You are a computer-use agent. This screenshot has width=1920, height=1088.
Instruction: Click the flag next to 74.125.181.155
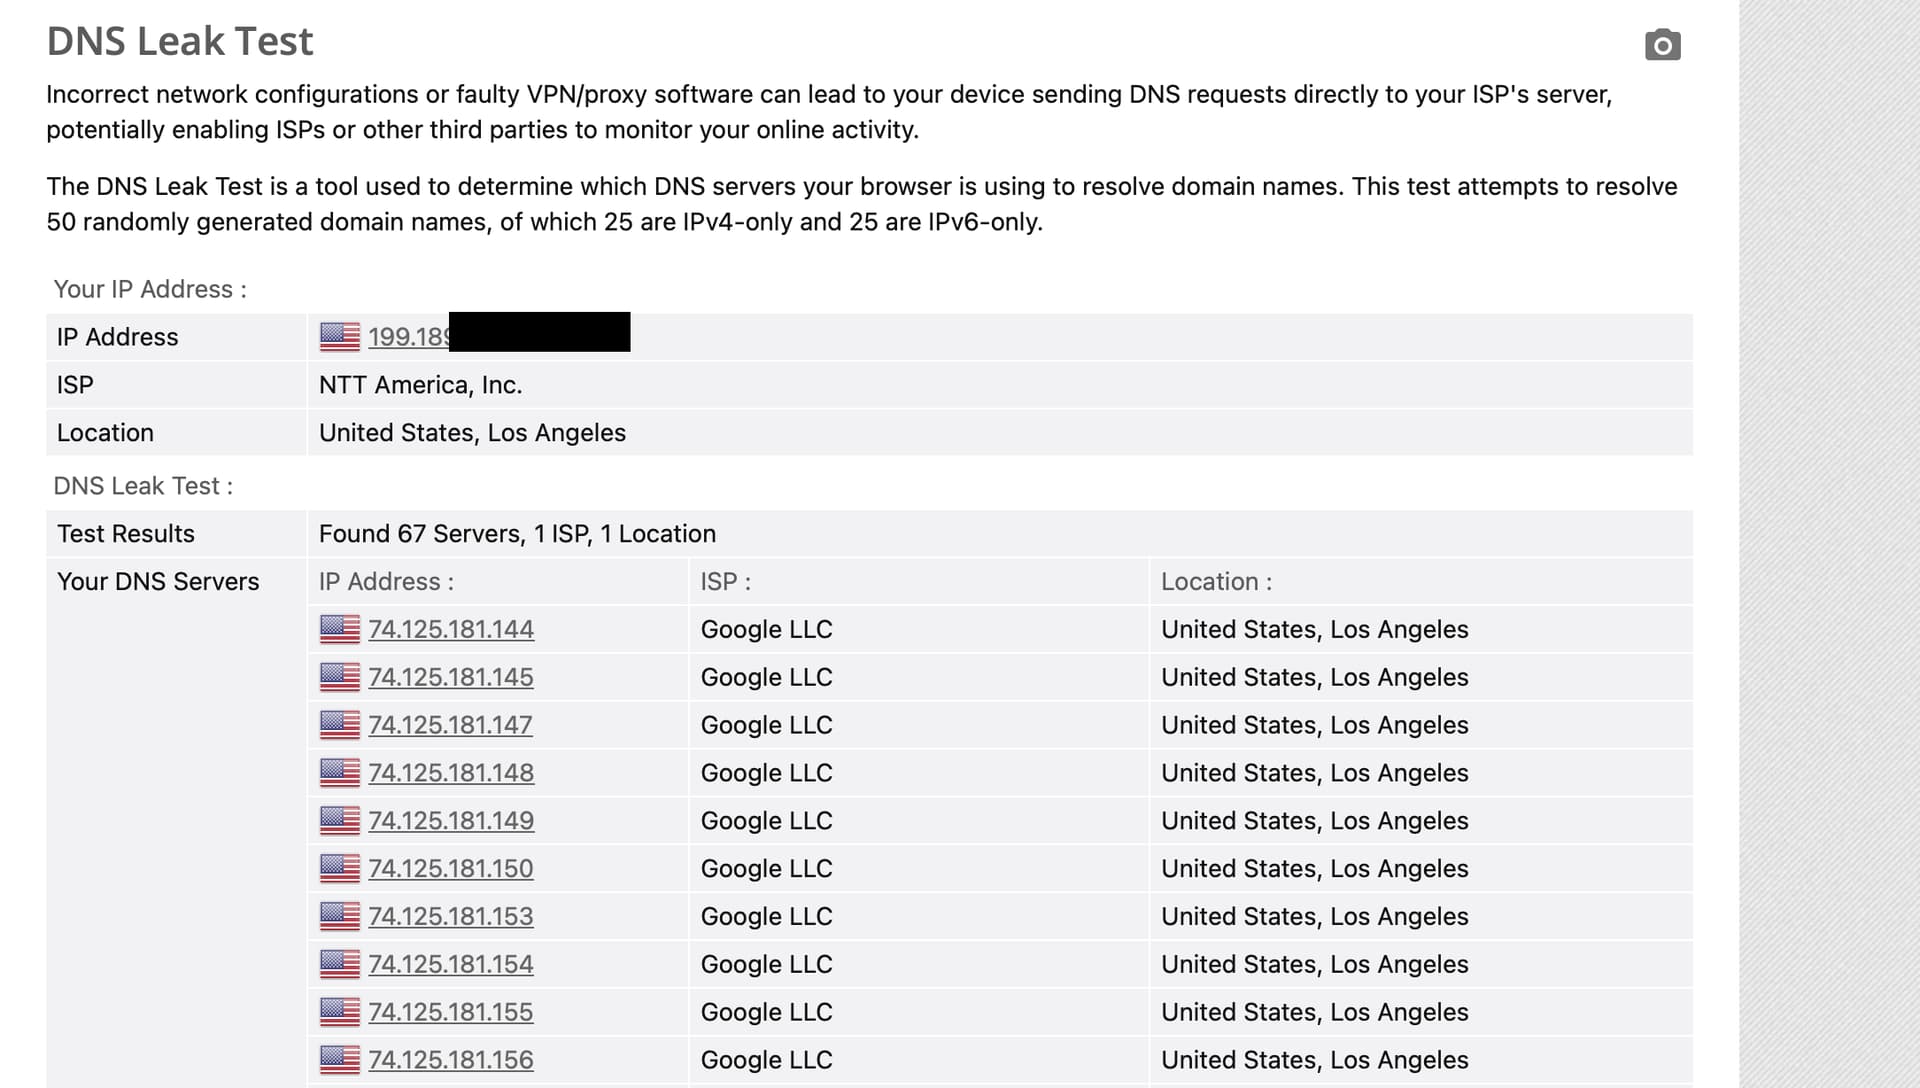tap(340, 1012)
